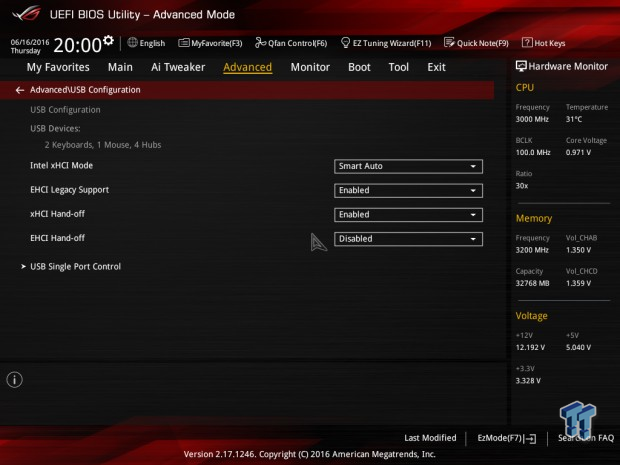The width and height of the screenshot is (620, 465).
Task: Click Hot Keys label
Action: coord(550,43)
